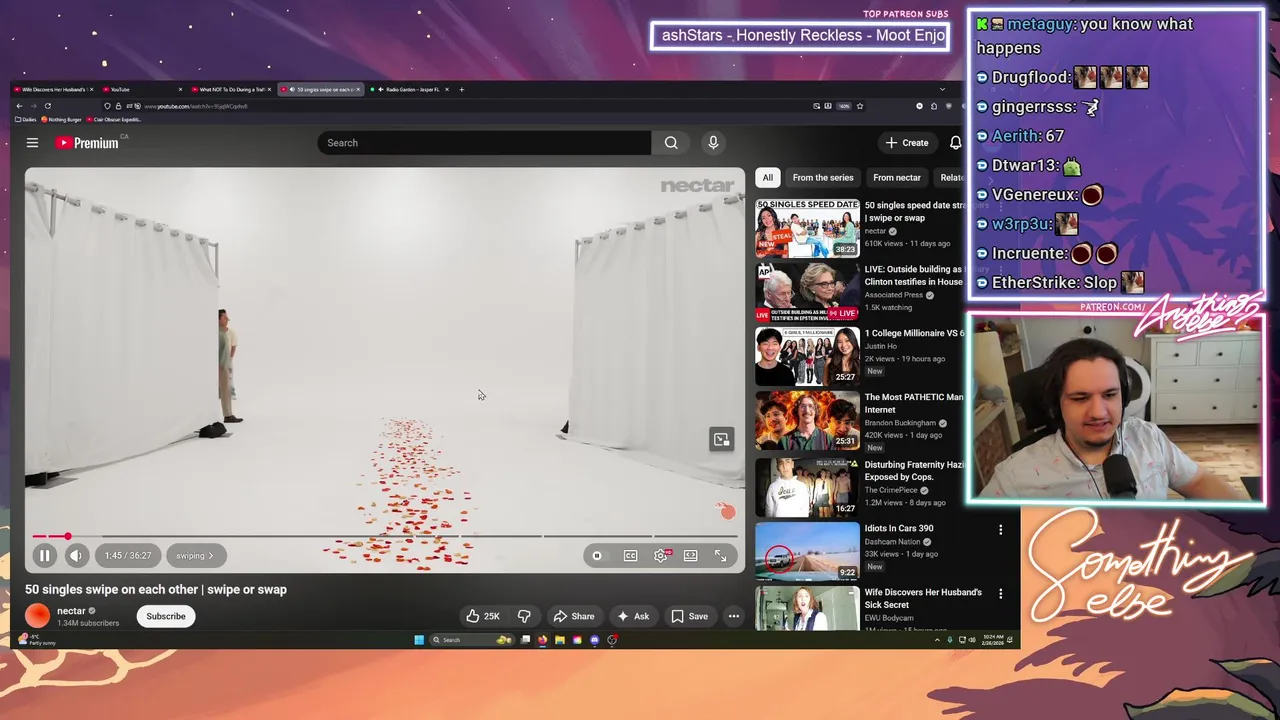This screenshot has width=1280, height=720.
Task: Open '1 College Millionaire VS' video title
Action: [x=914, y=333]
